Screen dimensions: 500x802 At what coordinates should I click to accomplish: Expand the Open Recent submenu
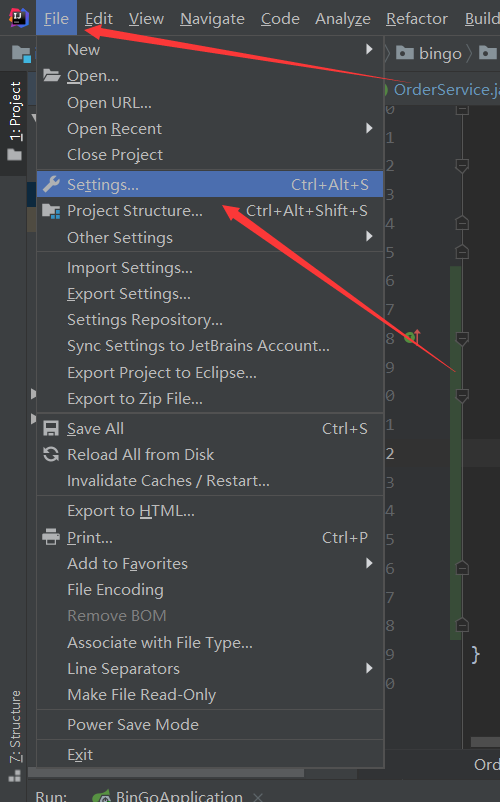[210, 128]
